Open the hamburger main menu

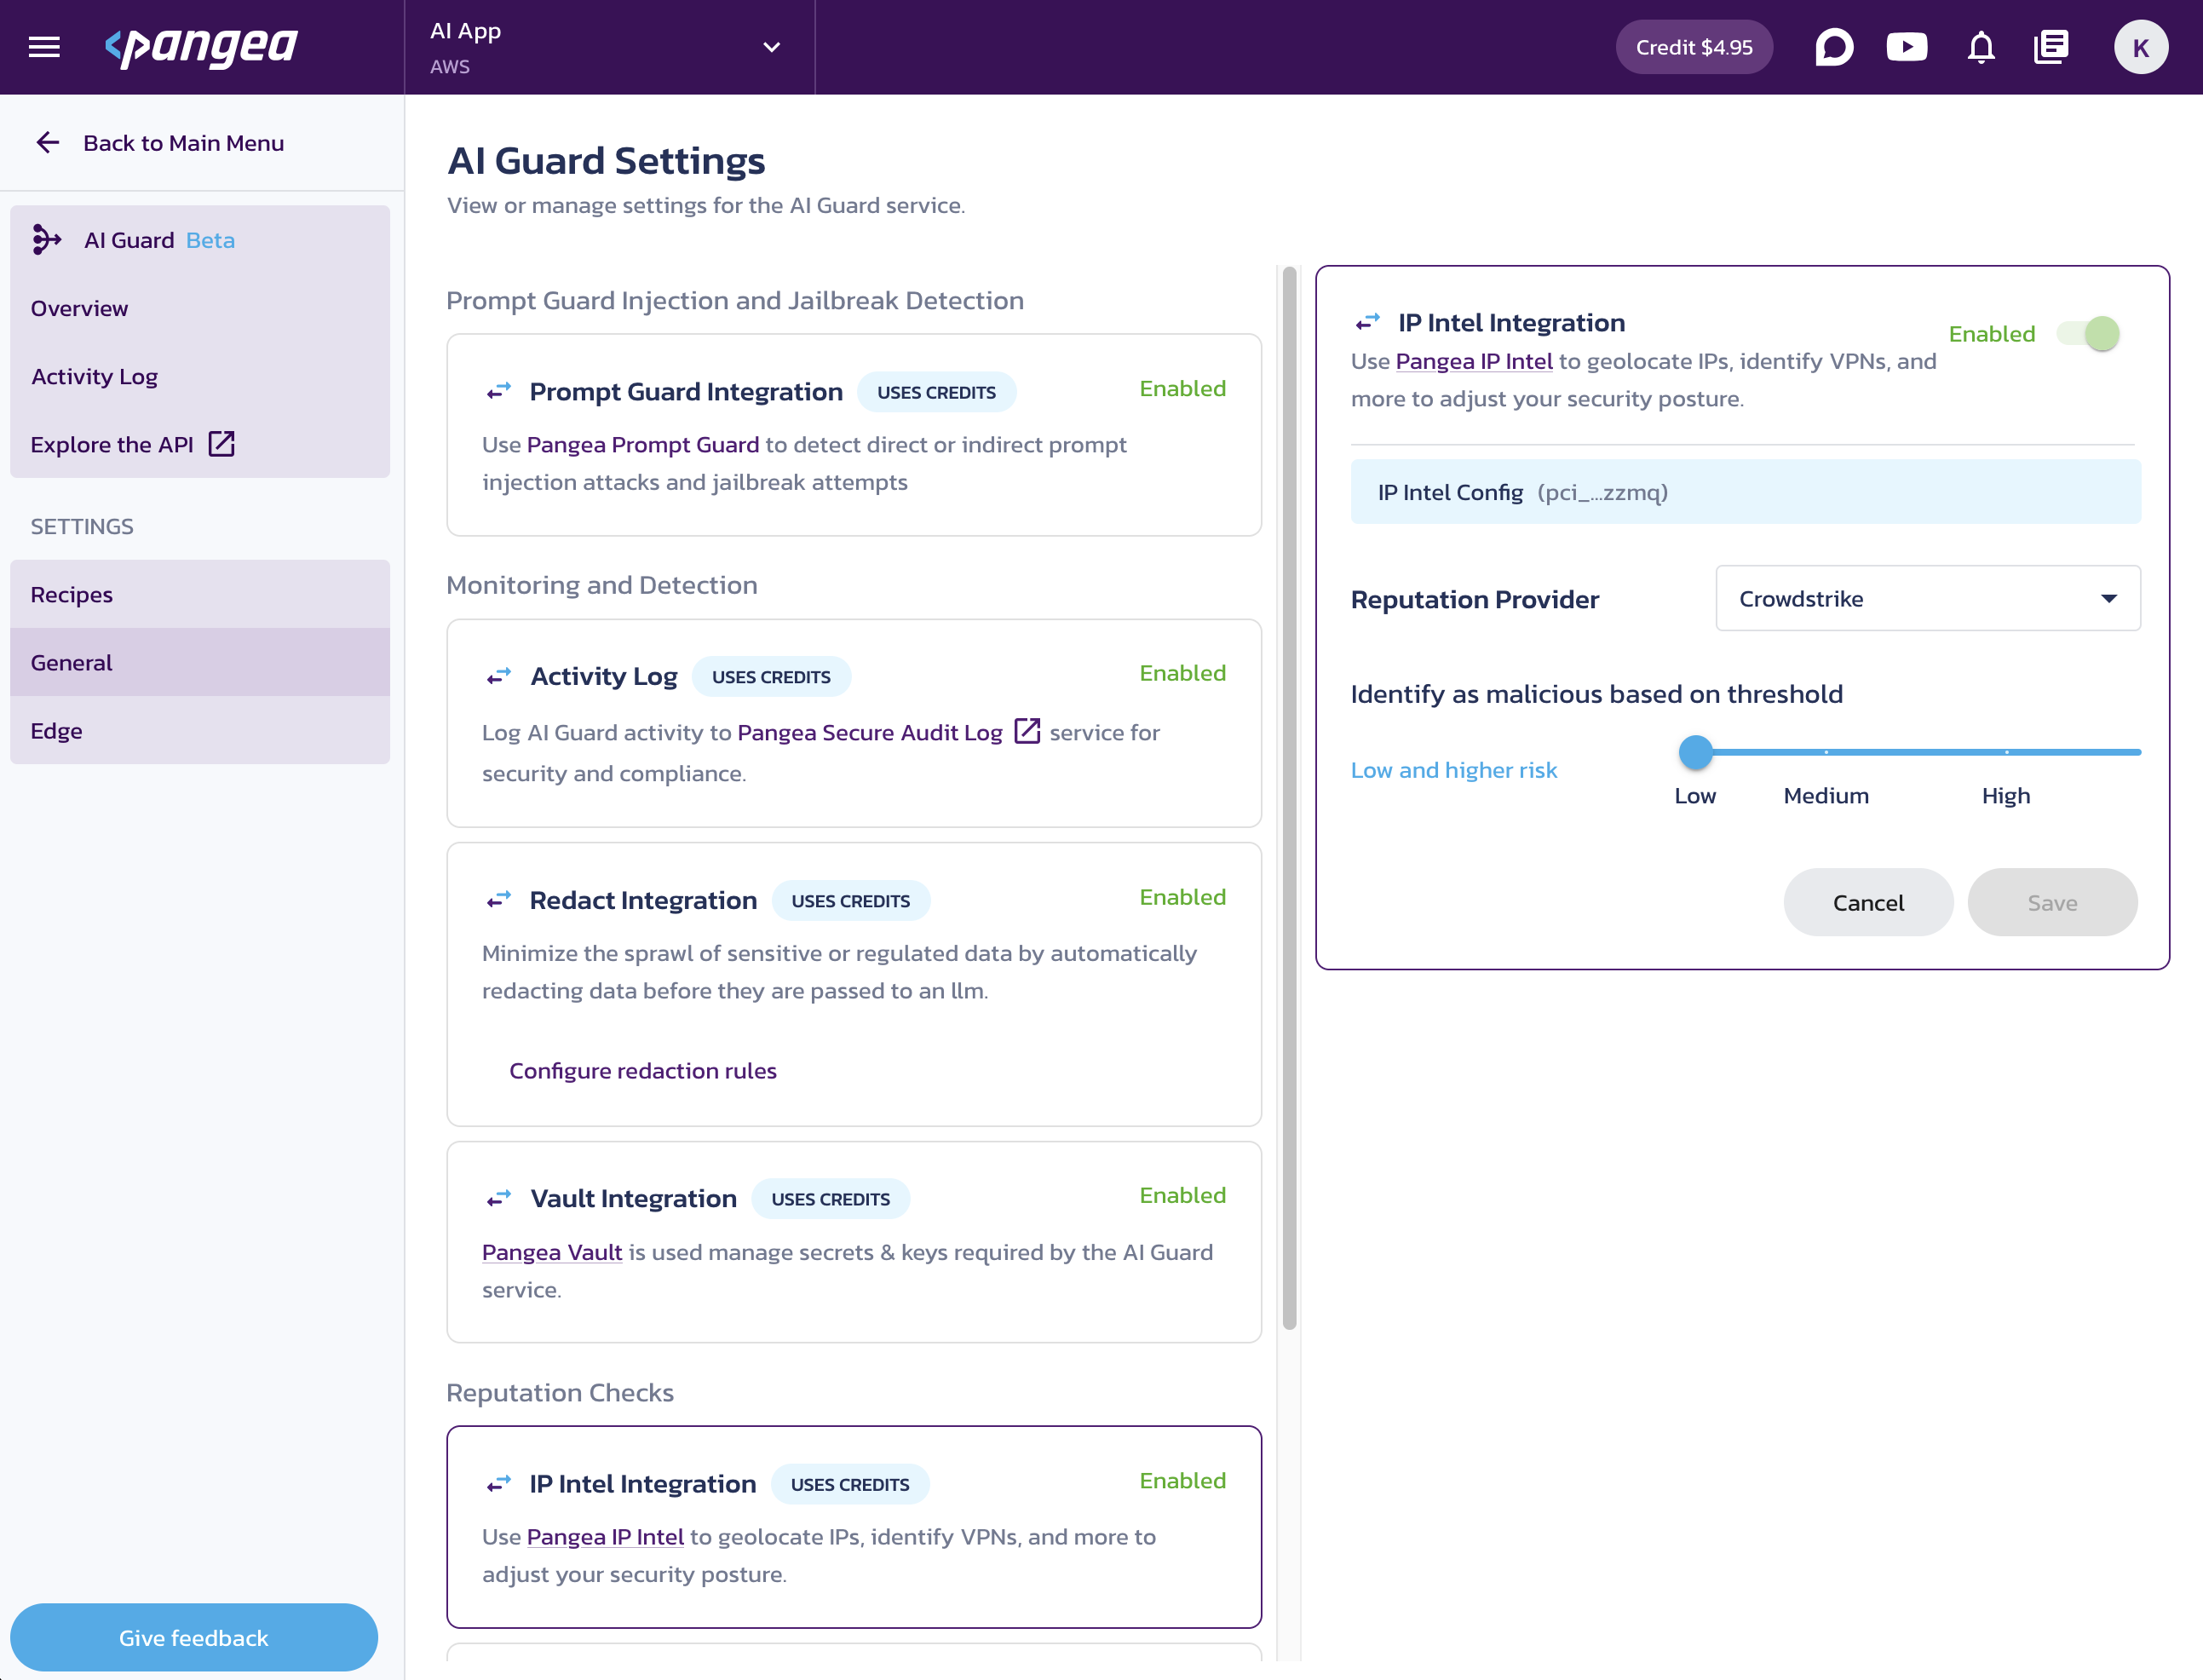pyautogui.click(x=44, y=47)
